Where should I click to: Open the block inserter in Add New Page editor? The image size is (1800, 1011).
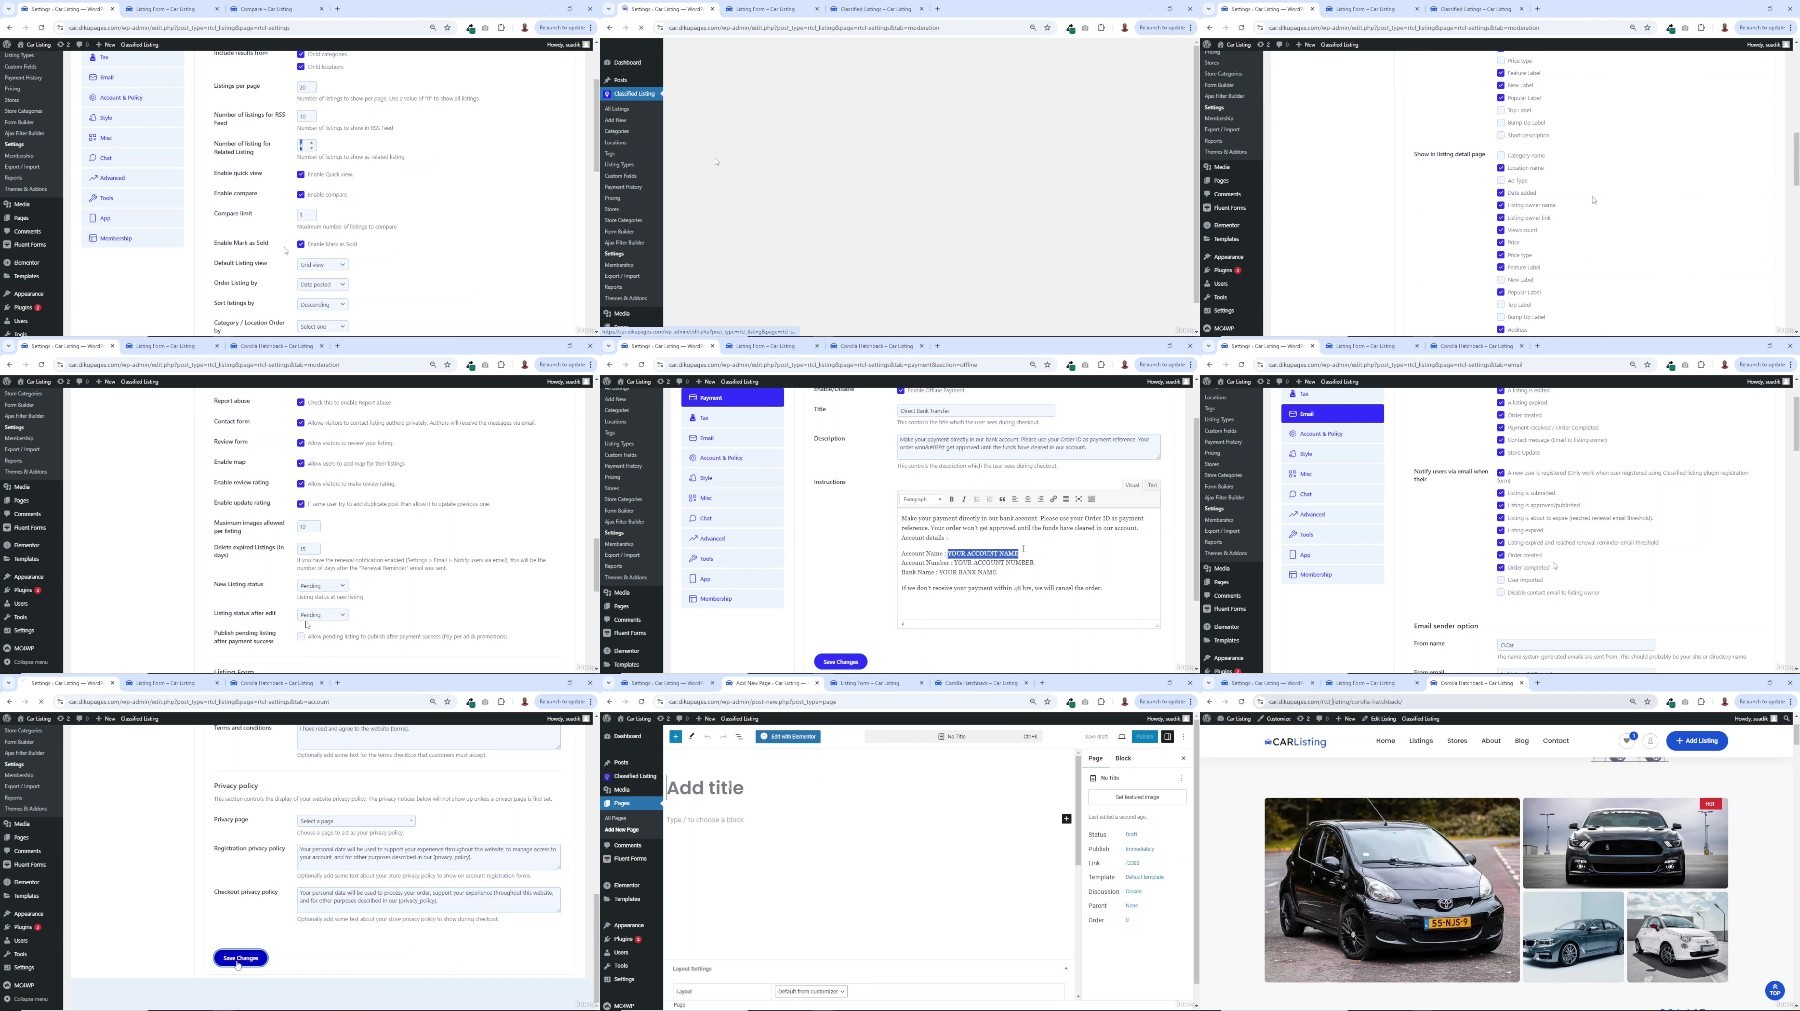tap(675, 736)
